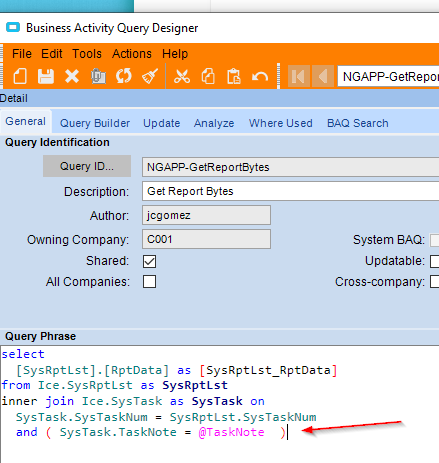
Task: Cut selection with the scissors icon
Action: (182, 76)
